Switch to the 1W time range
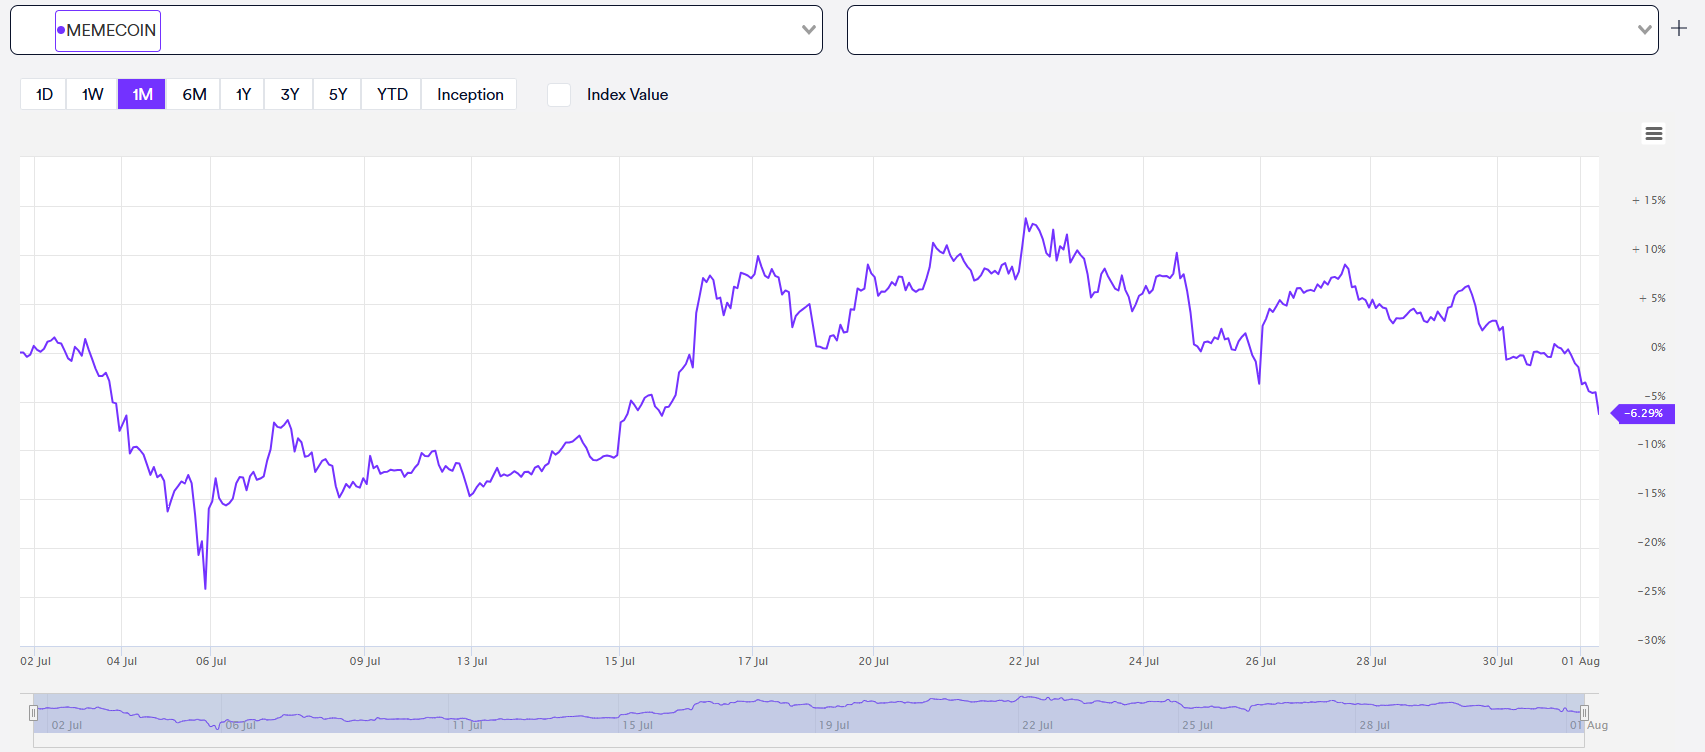Screen dimensions: 1705x752 pos(92,94)
